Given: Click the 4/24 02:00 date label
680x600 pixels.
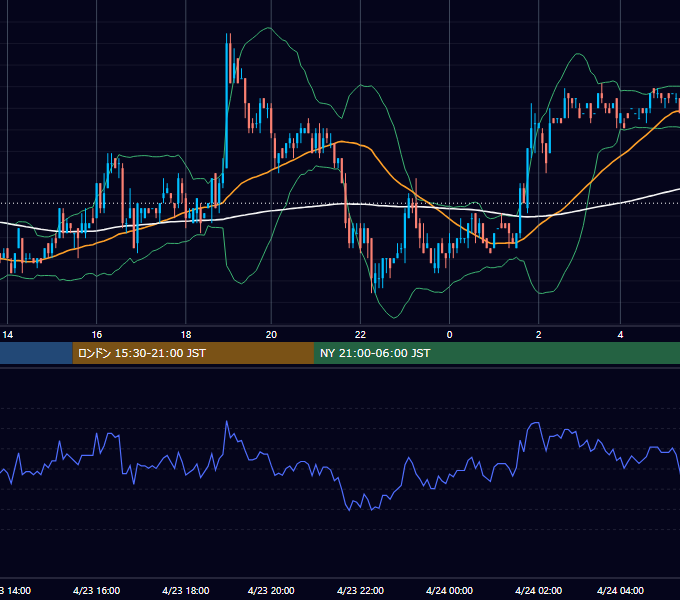Looking at the screenshot, I should coord(539,590).
